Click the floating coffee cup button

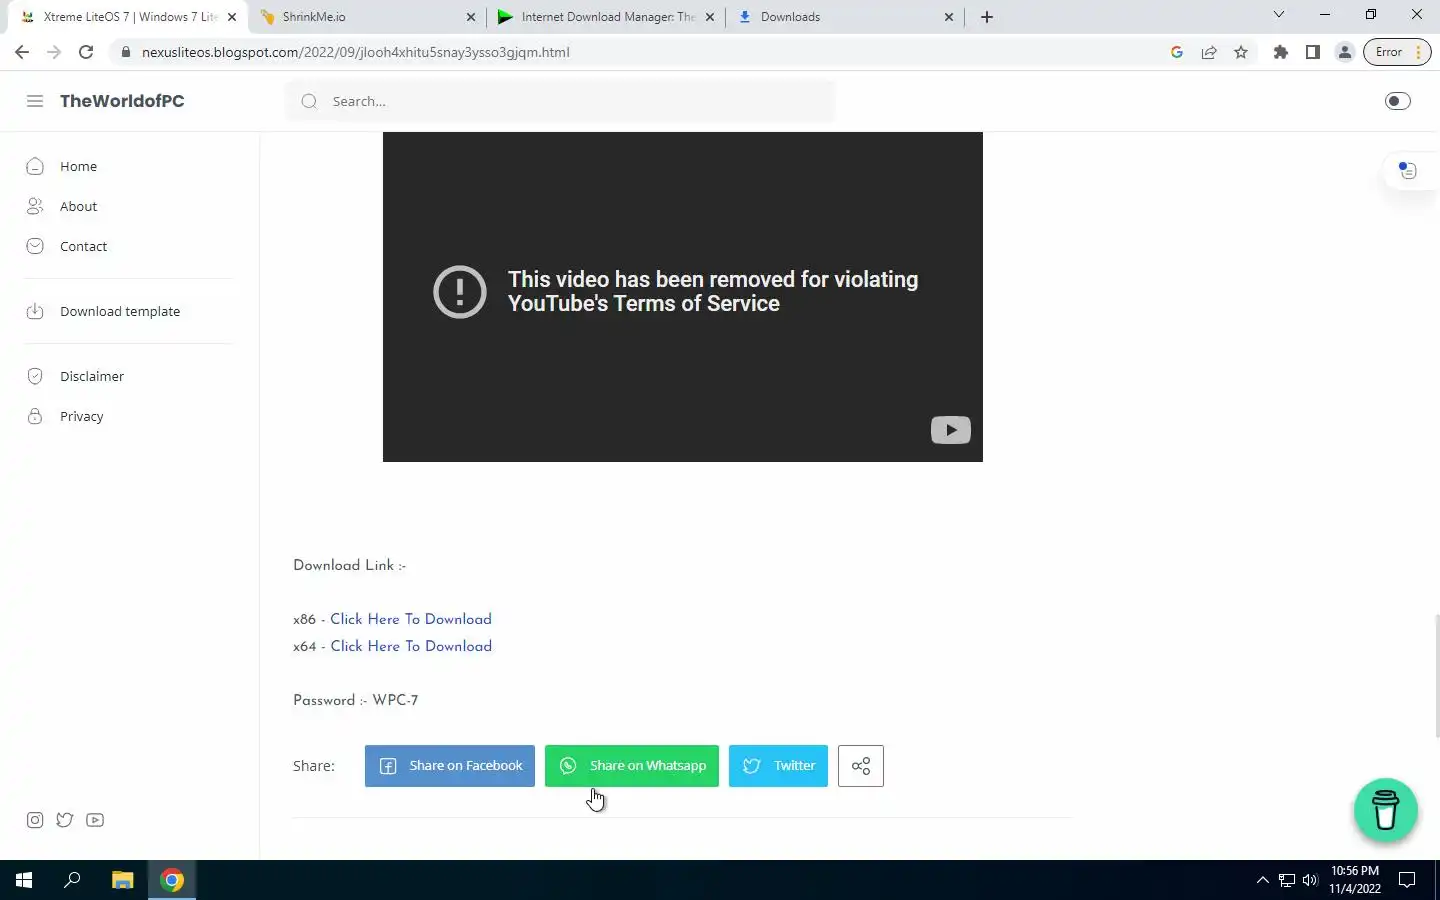point(1385,810)
